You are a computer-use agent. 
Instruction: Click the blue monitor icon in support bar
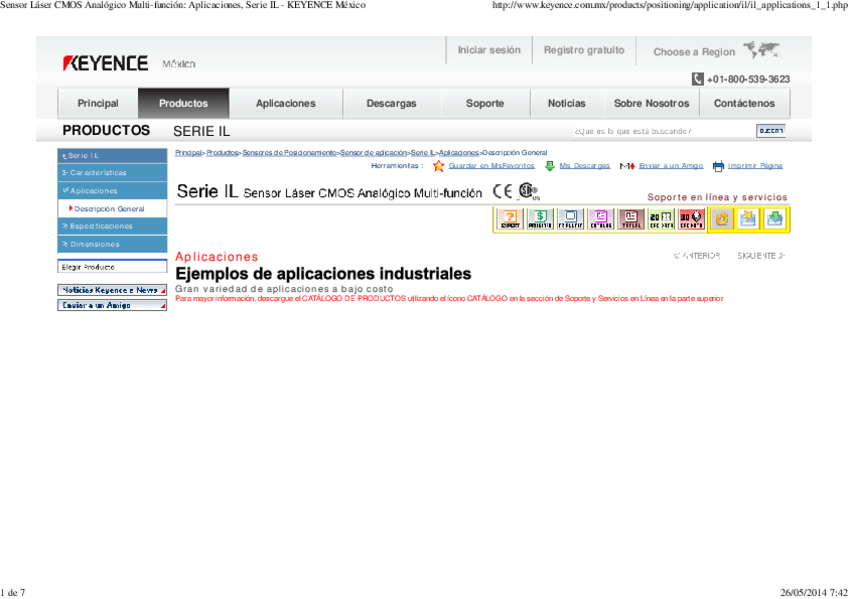pos(570,219)
